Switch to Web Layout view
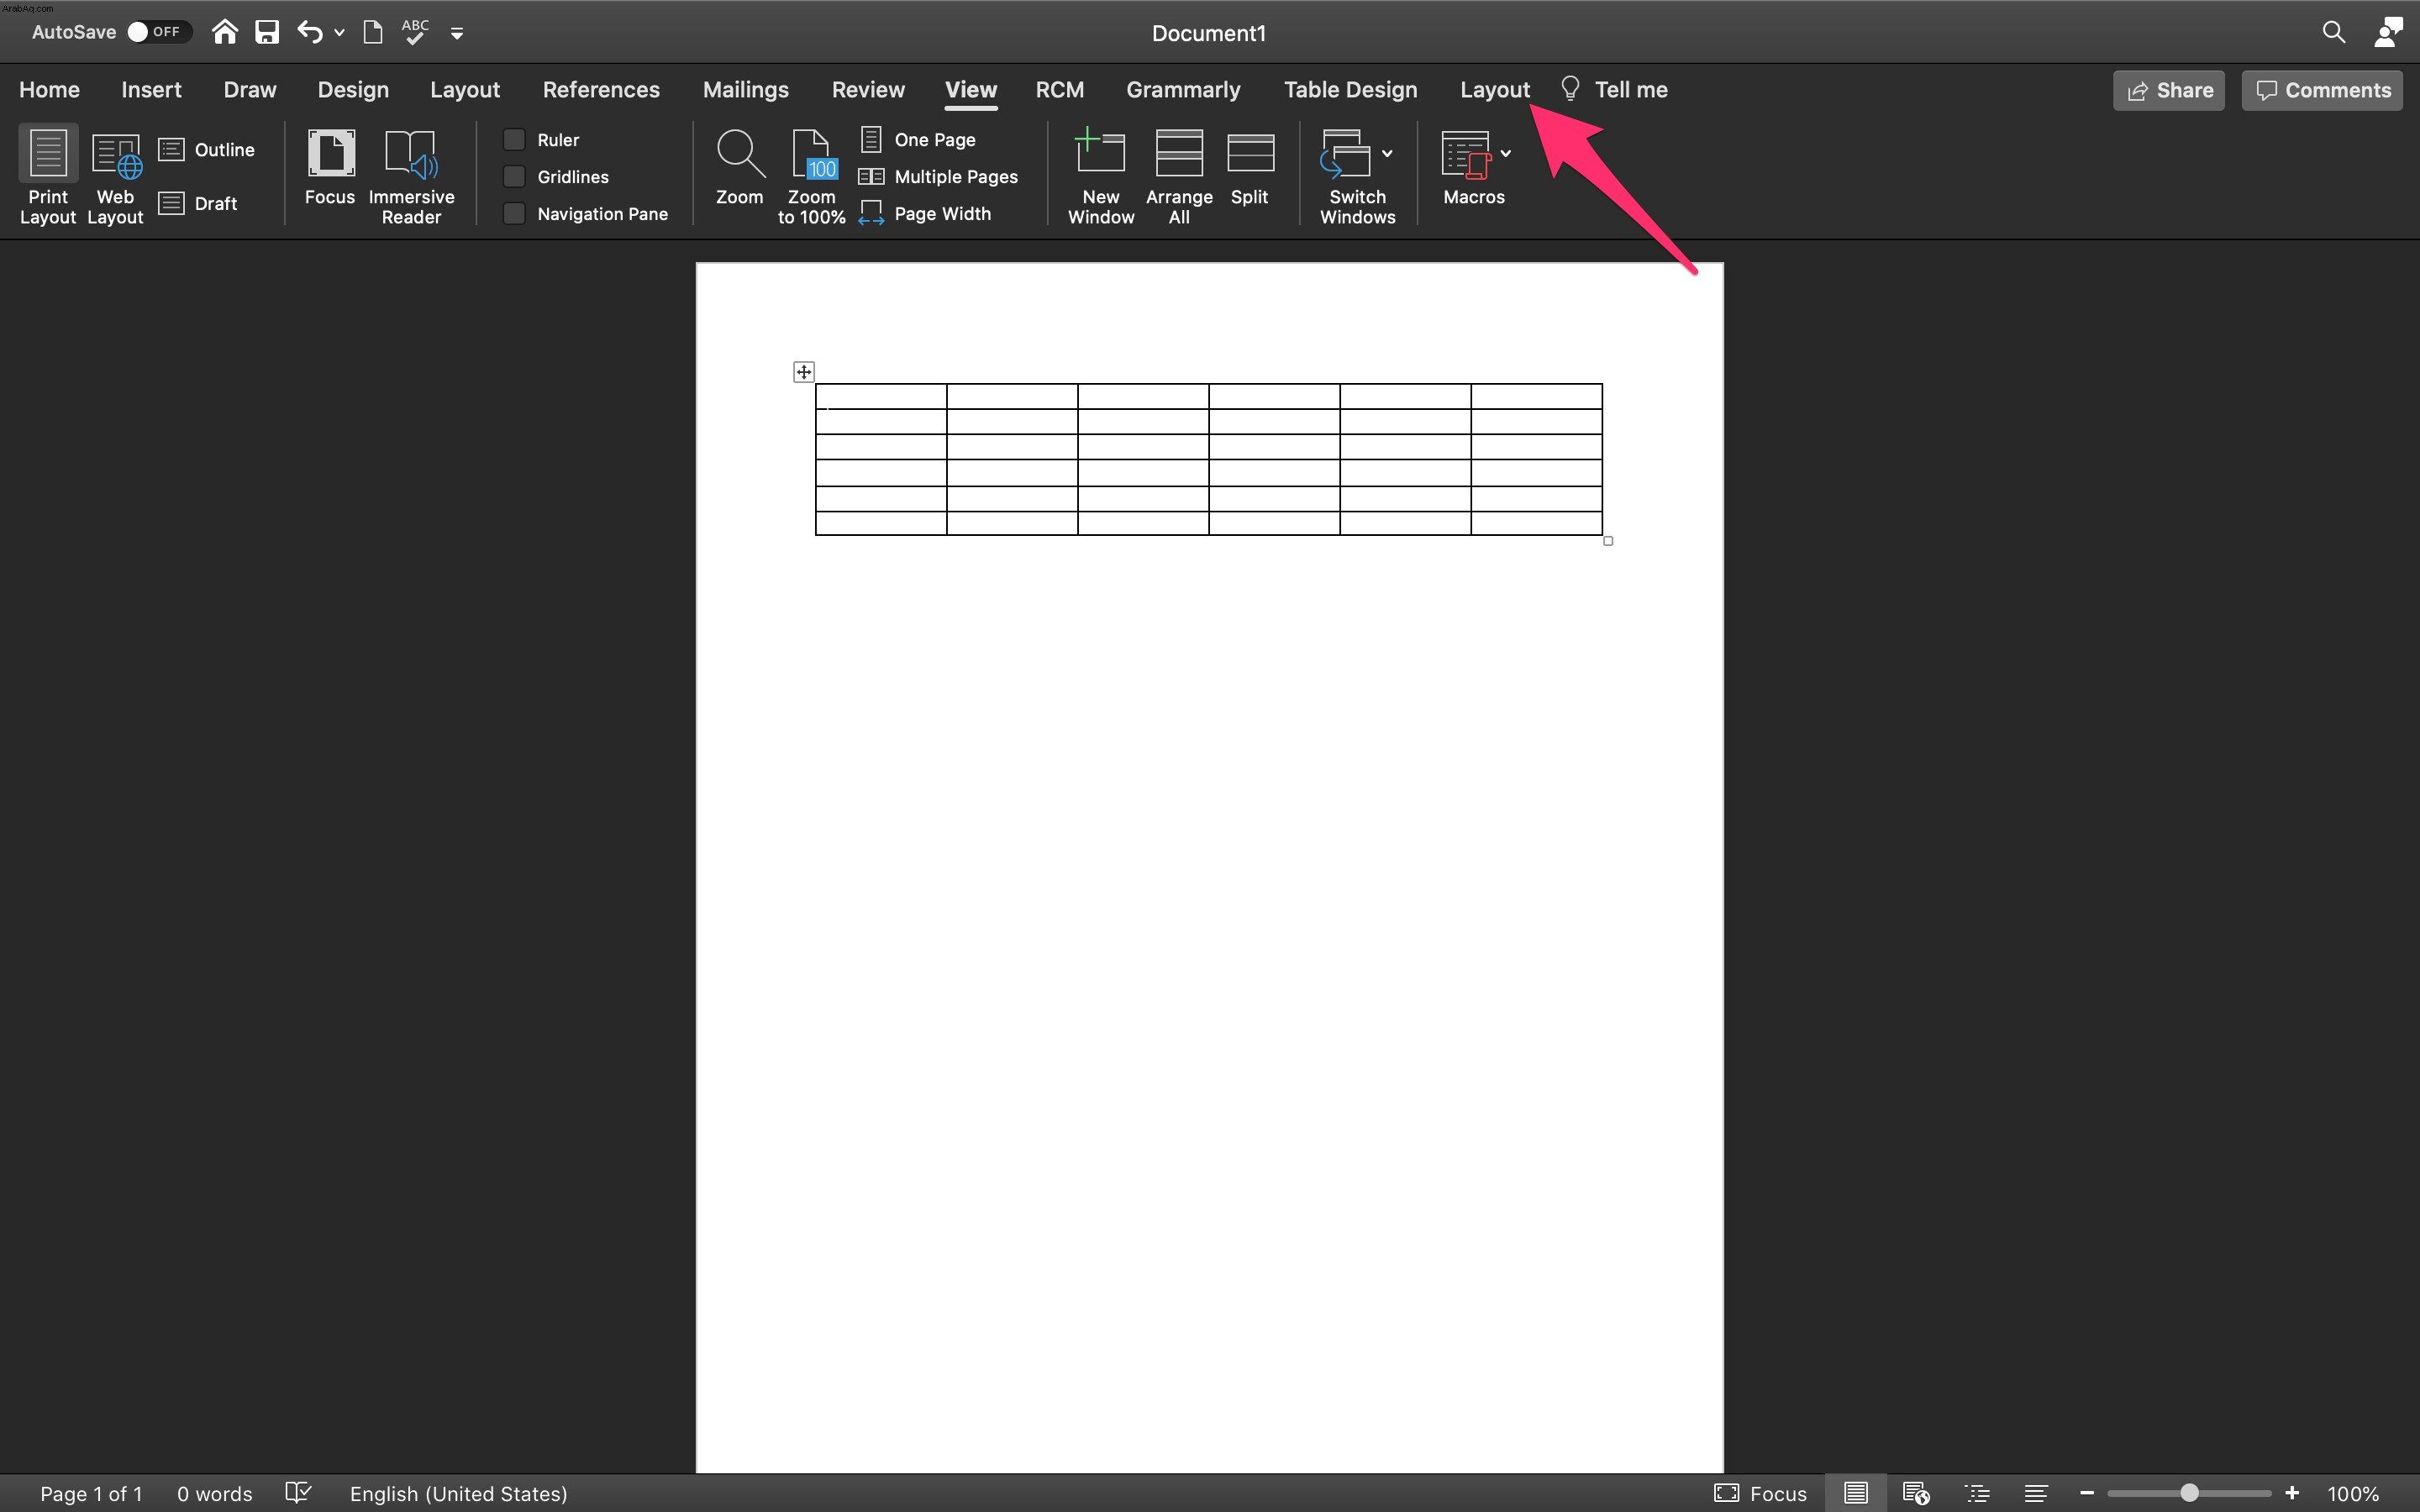This screenshot has width=2420, height=1512. click(115, 177)
